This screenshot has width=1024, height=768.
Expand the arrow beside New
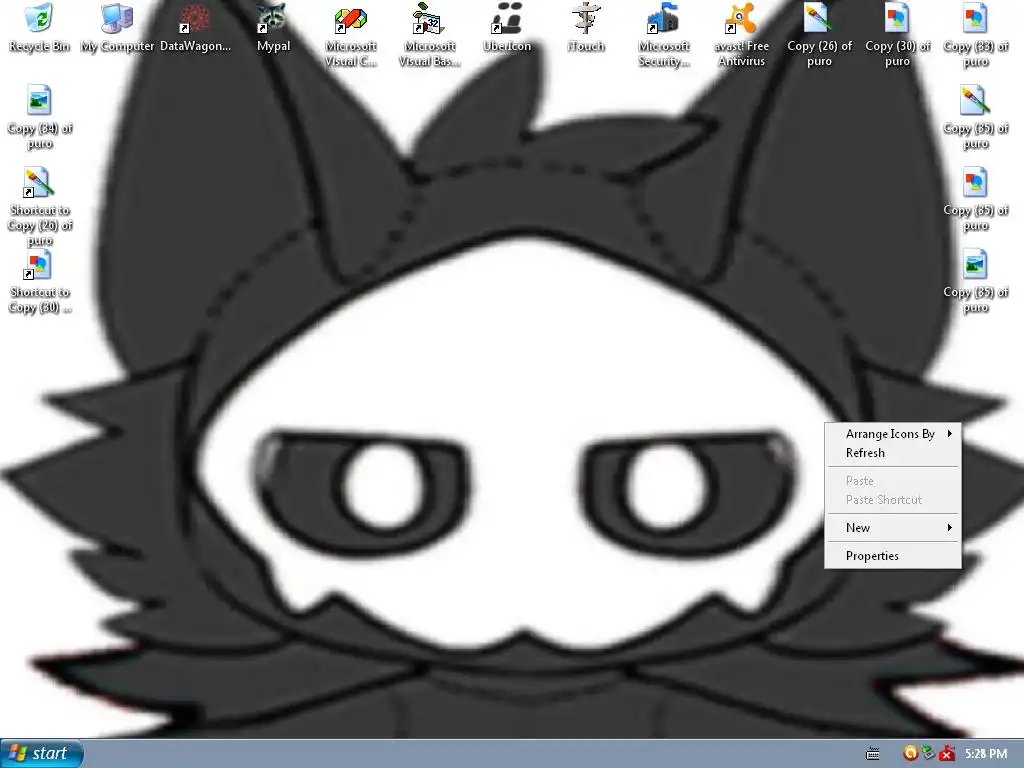click(x=950, y=527)
